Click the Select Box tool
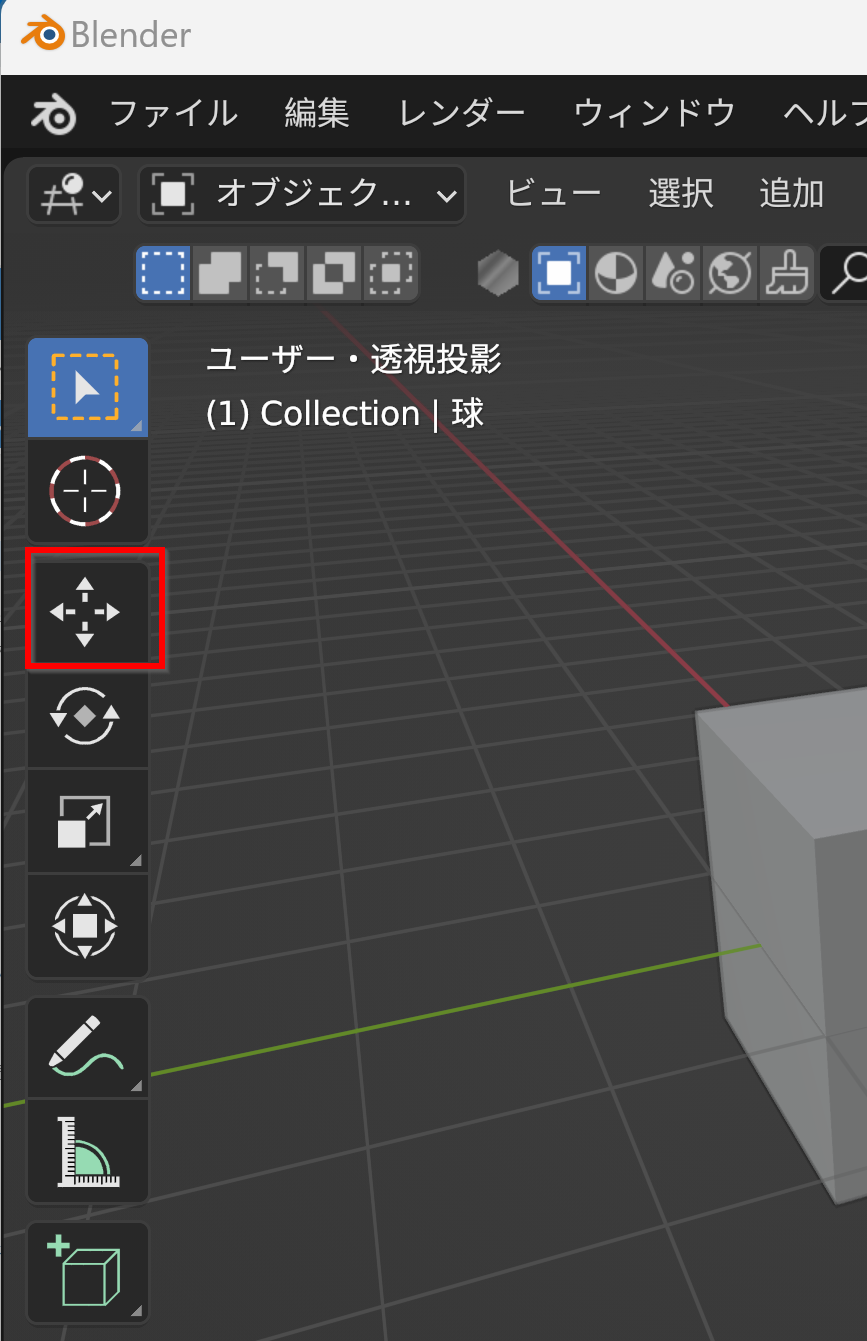The width and height of the screenshot is (867, 1341). (x=86, y=387)
